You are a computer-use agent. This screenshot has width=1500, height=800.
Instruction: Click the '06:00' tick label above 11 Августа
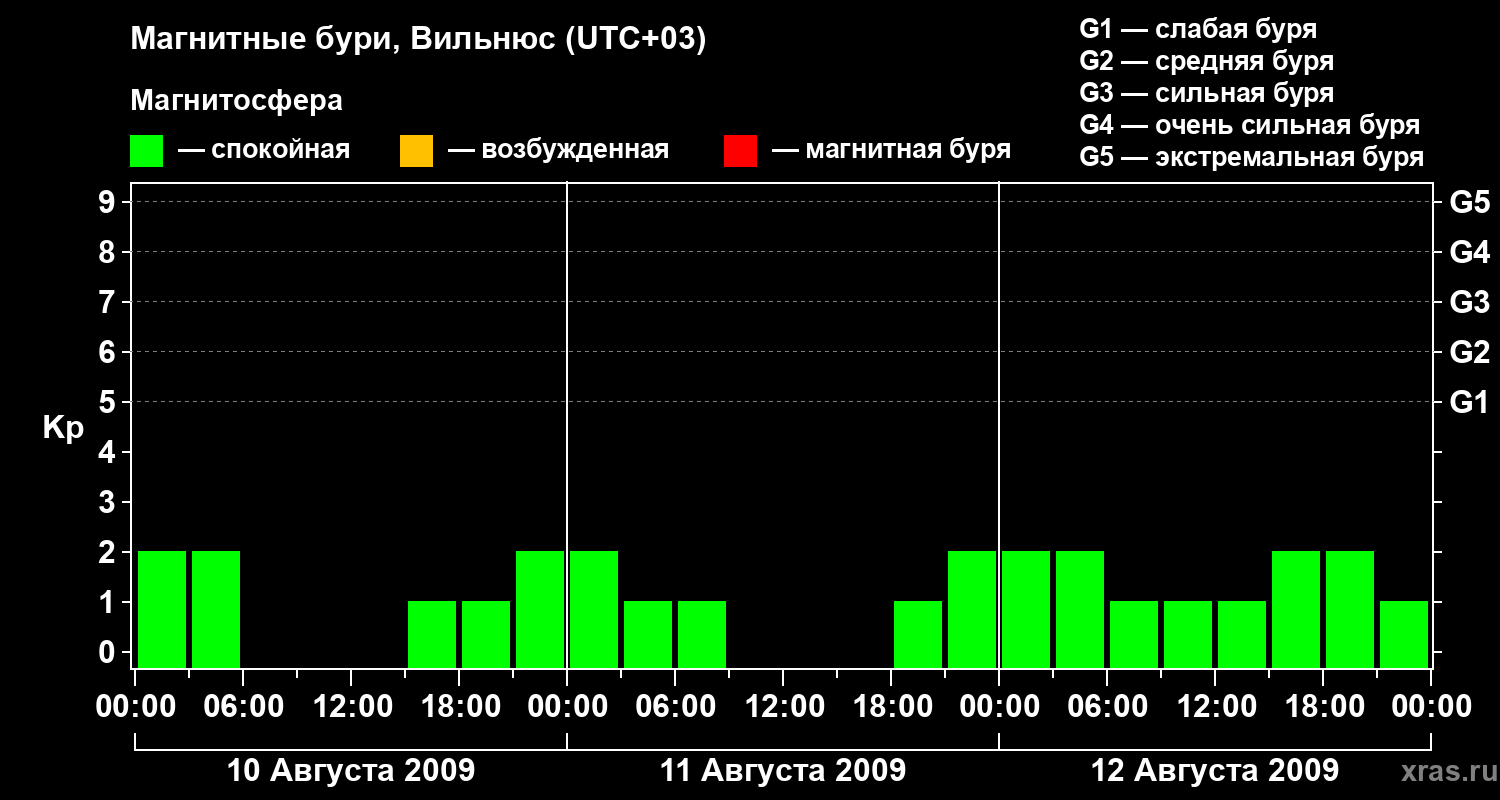tap(675, 707)
